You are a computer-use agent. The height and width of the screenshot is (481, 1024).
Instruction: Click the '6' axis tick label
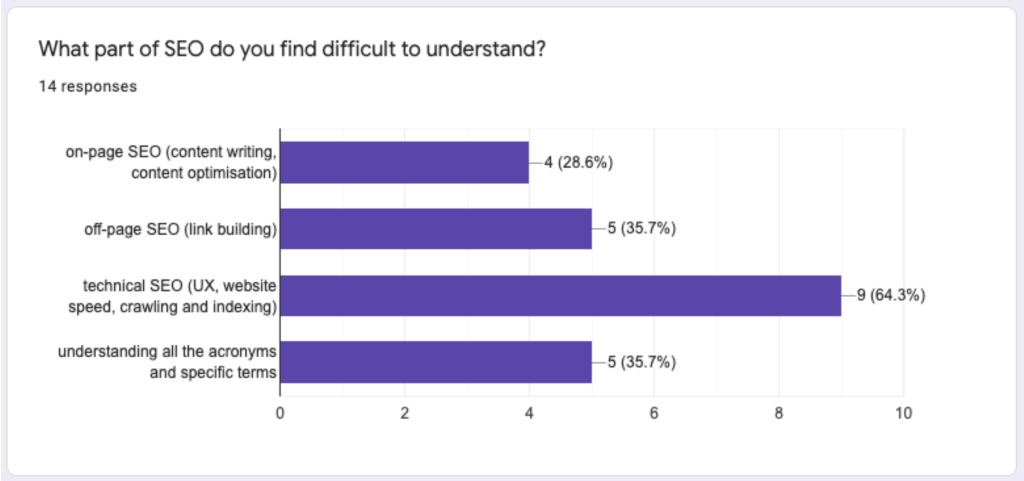[x=654, y=413]
